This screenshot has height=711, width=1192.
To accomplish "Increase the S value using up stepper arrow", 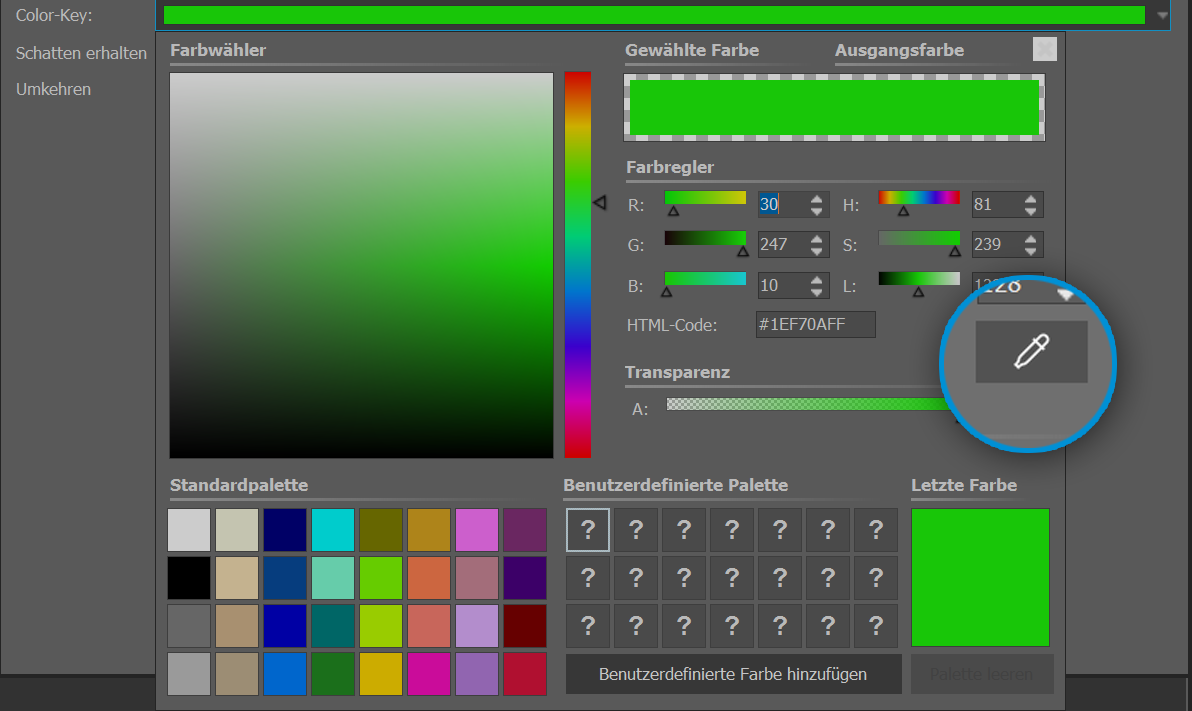I will point(1033,239).
